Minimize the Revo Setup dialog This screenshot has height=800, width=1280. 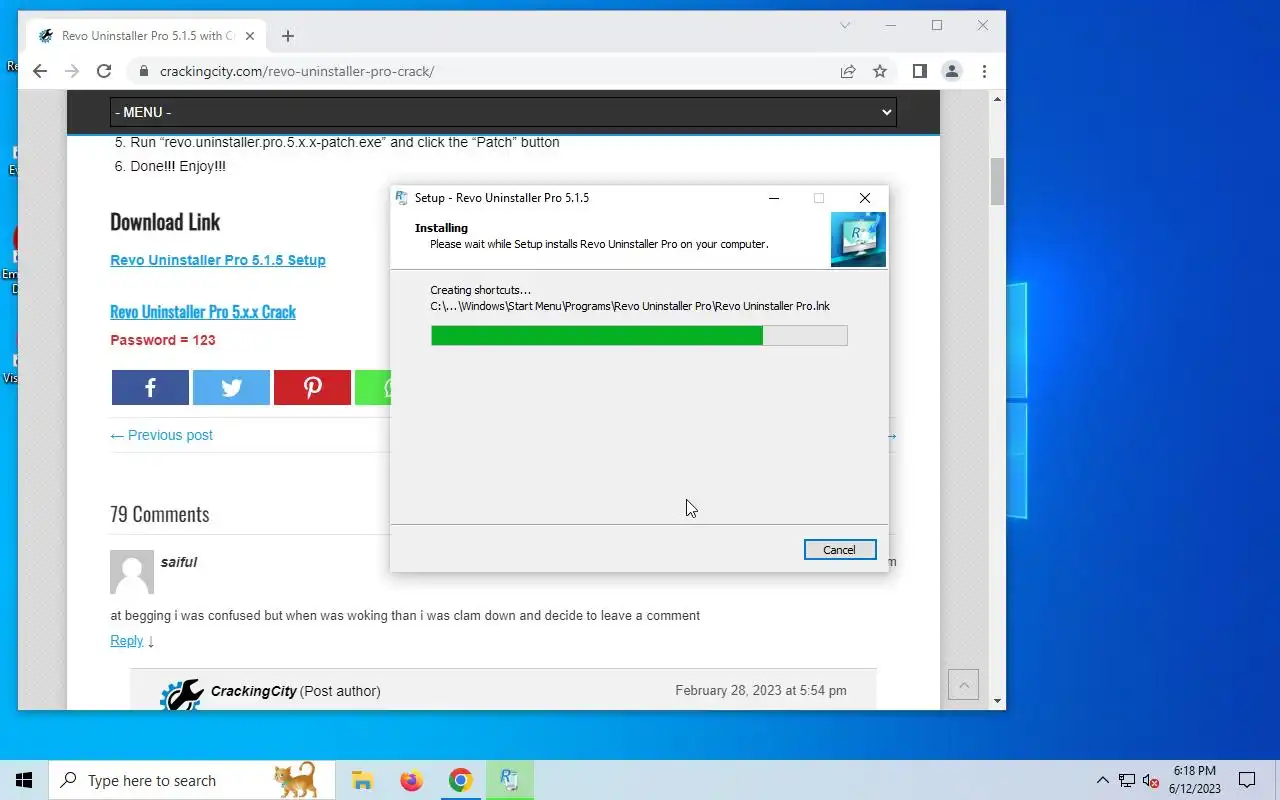(x=774, y=198)
